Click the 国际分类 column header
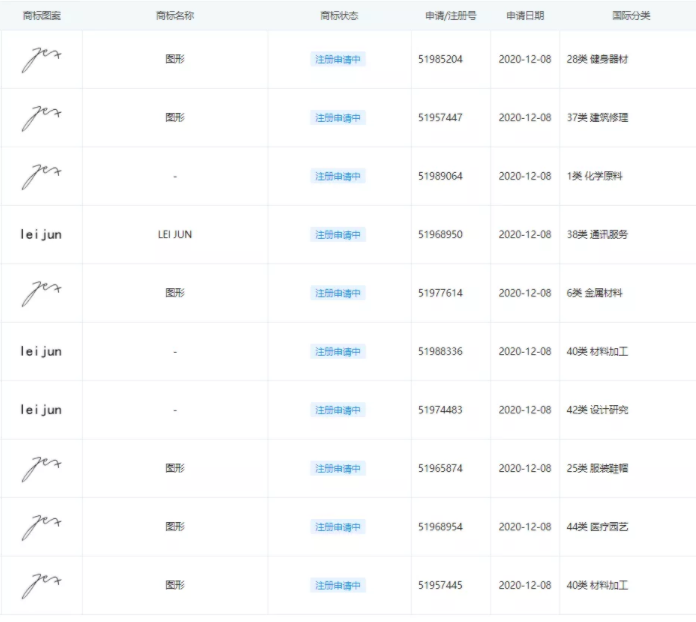This screenshot has height=622, width=696. pyautogui.click(x=630, y=16)
